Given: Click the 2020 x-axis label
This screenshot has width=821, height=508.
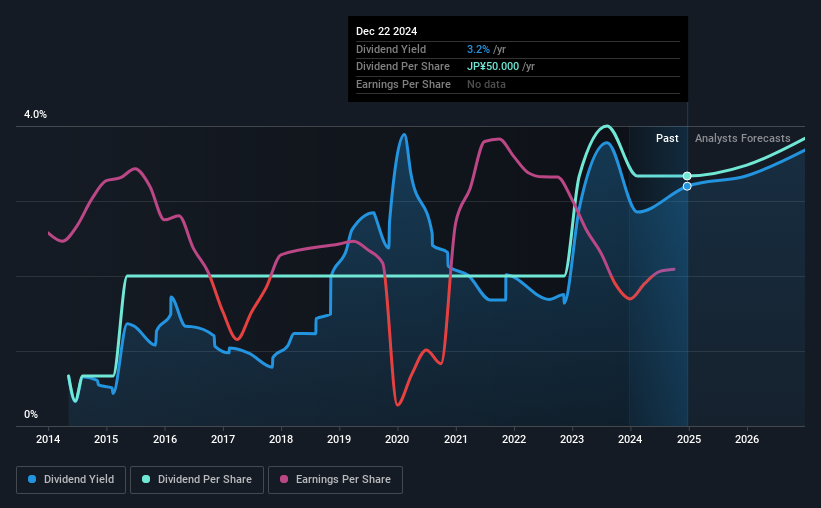Looking at the screenshot, I should pos(397,439).
